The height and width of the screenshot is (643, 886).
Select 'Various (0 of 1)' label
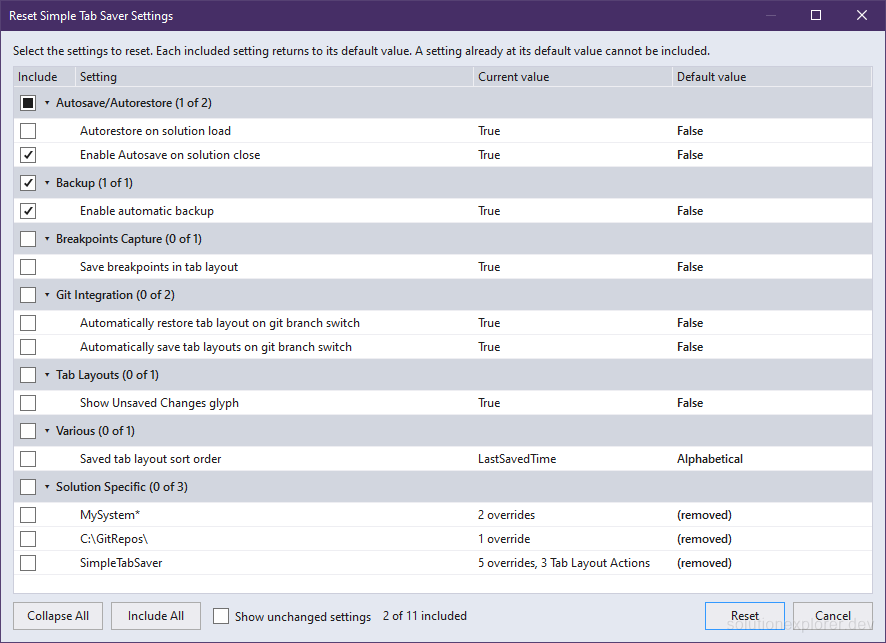(x=95, y=431)
